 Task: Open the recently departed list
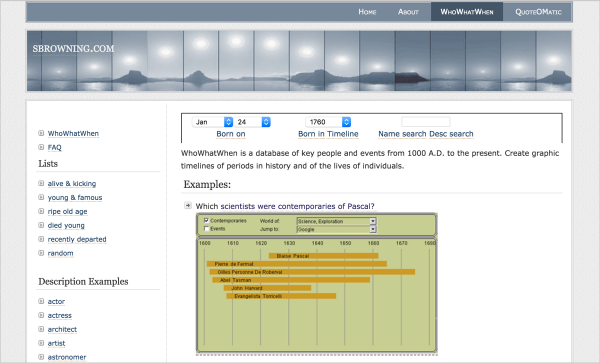click(77, 239)
